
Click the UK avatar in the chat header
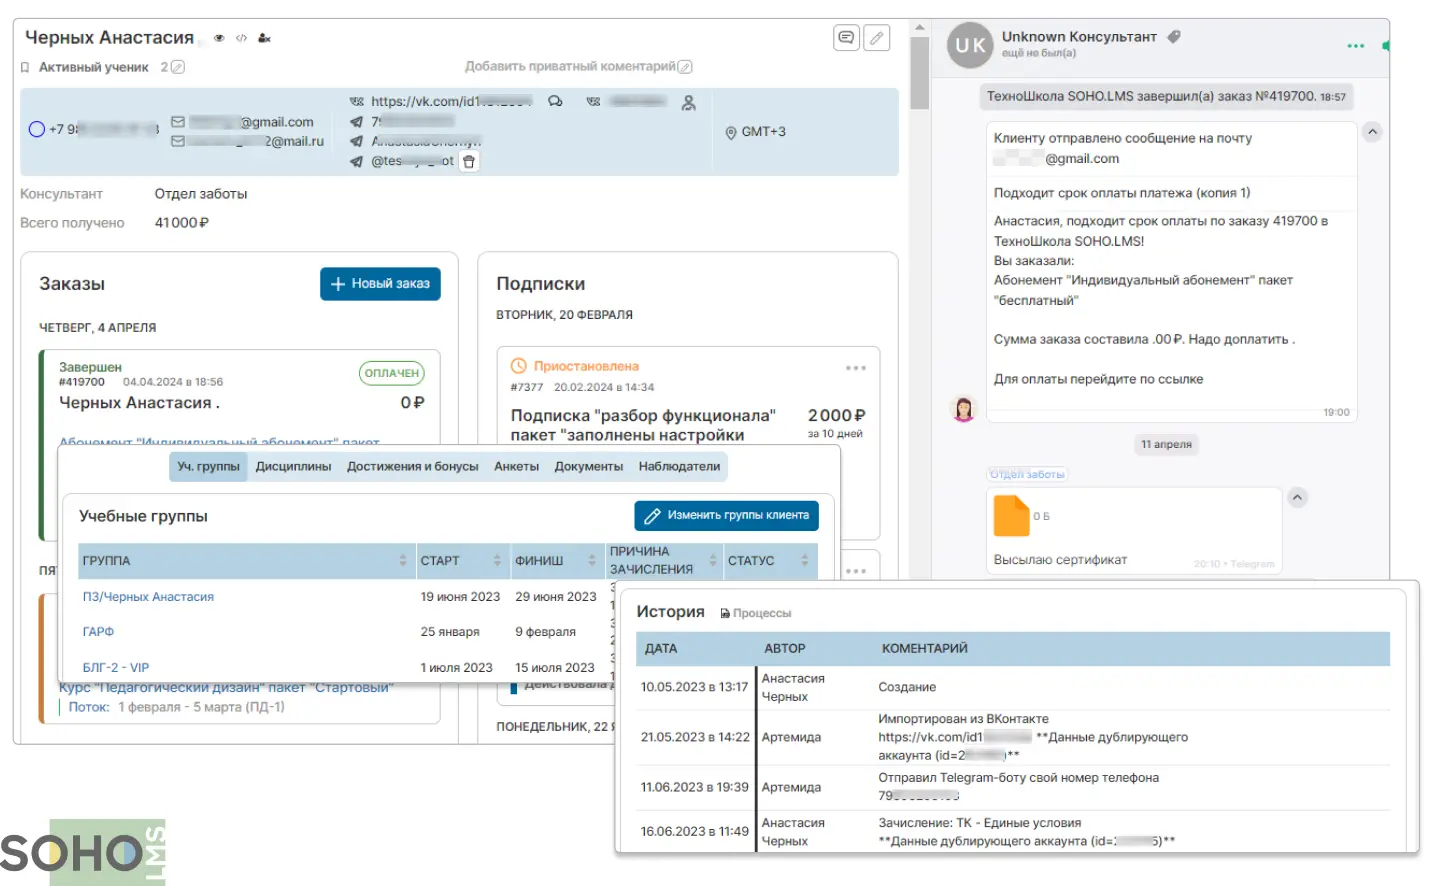pyautogui.click(x=970, y=45)
